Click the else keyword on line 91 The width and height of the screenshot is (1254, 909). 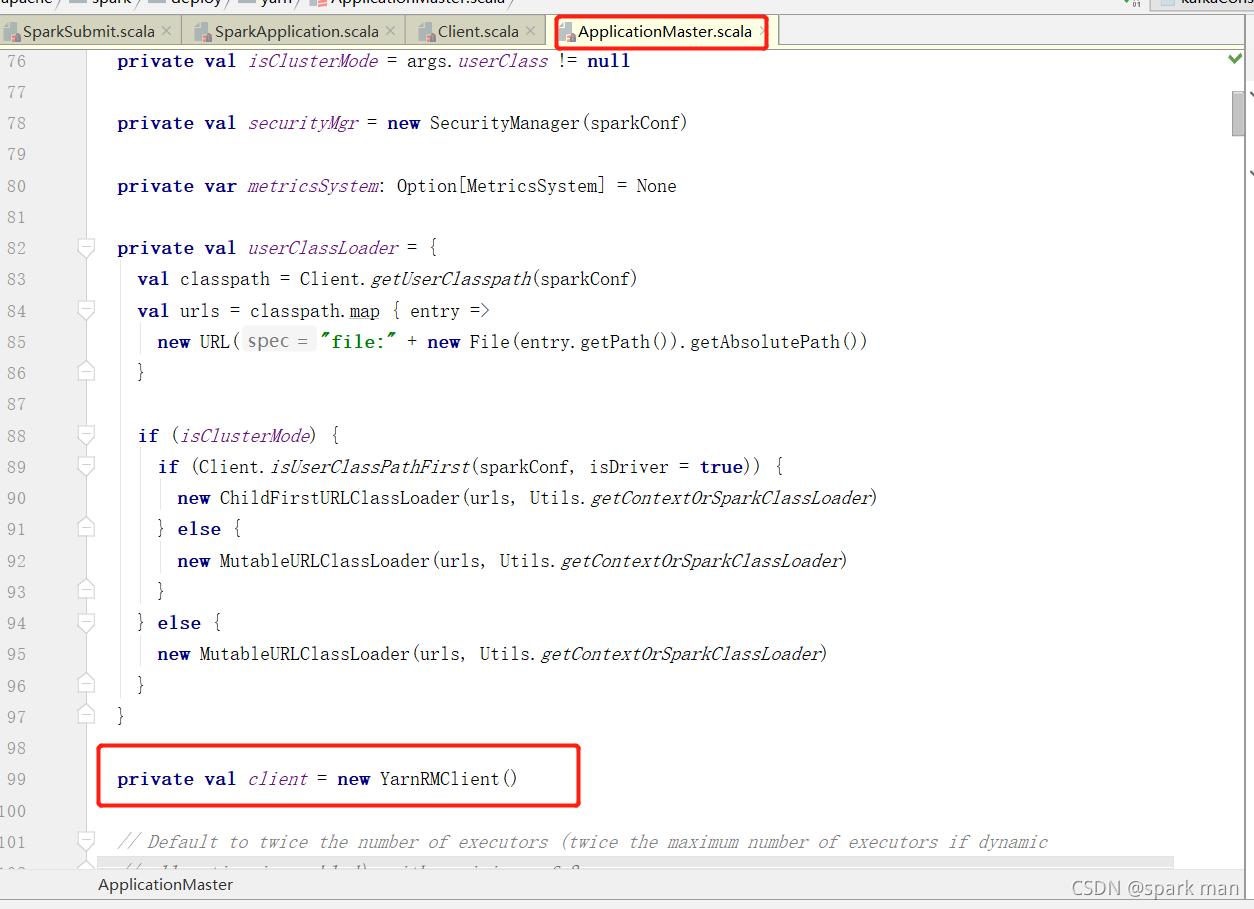(x=199, y=529)
